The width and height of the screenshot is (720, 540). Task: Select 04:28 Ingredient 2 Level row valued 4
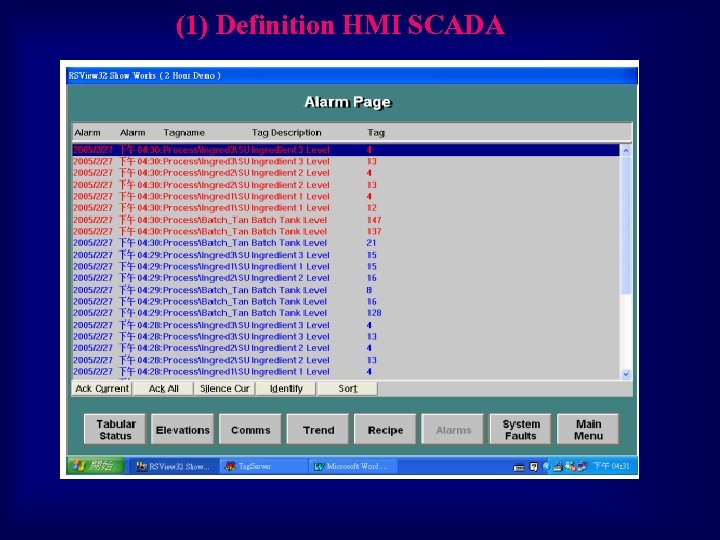point(346,348)
